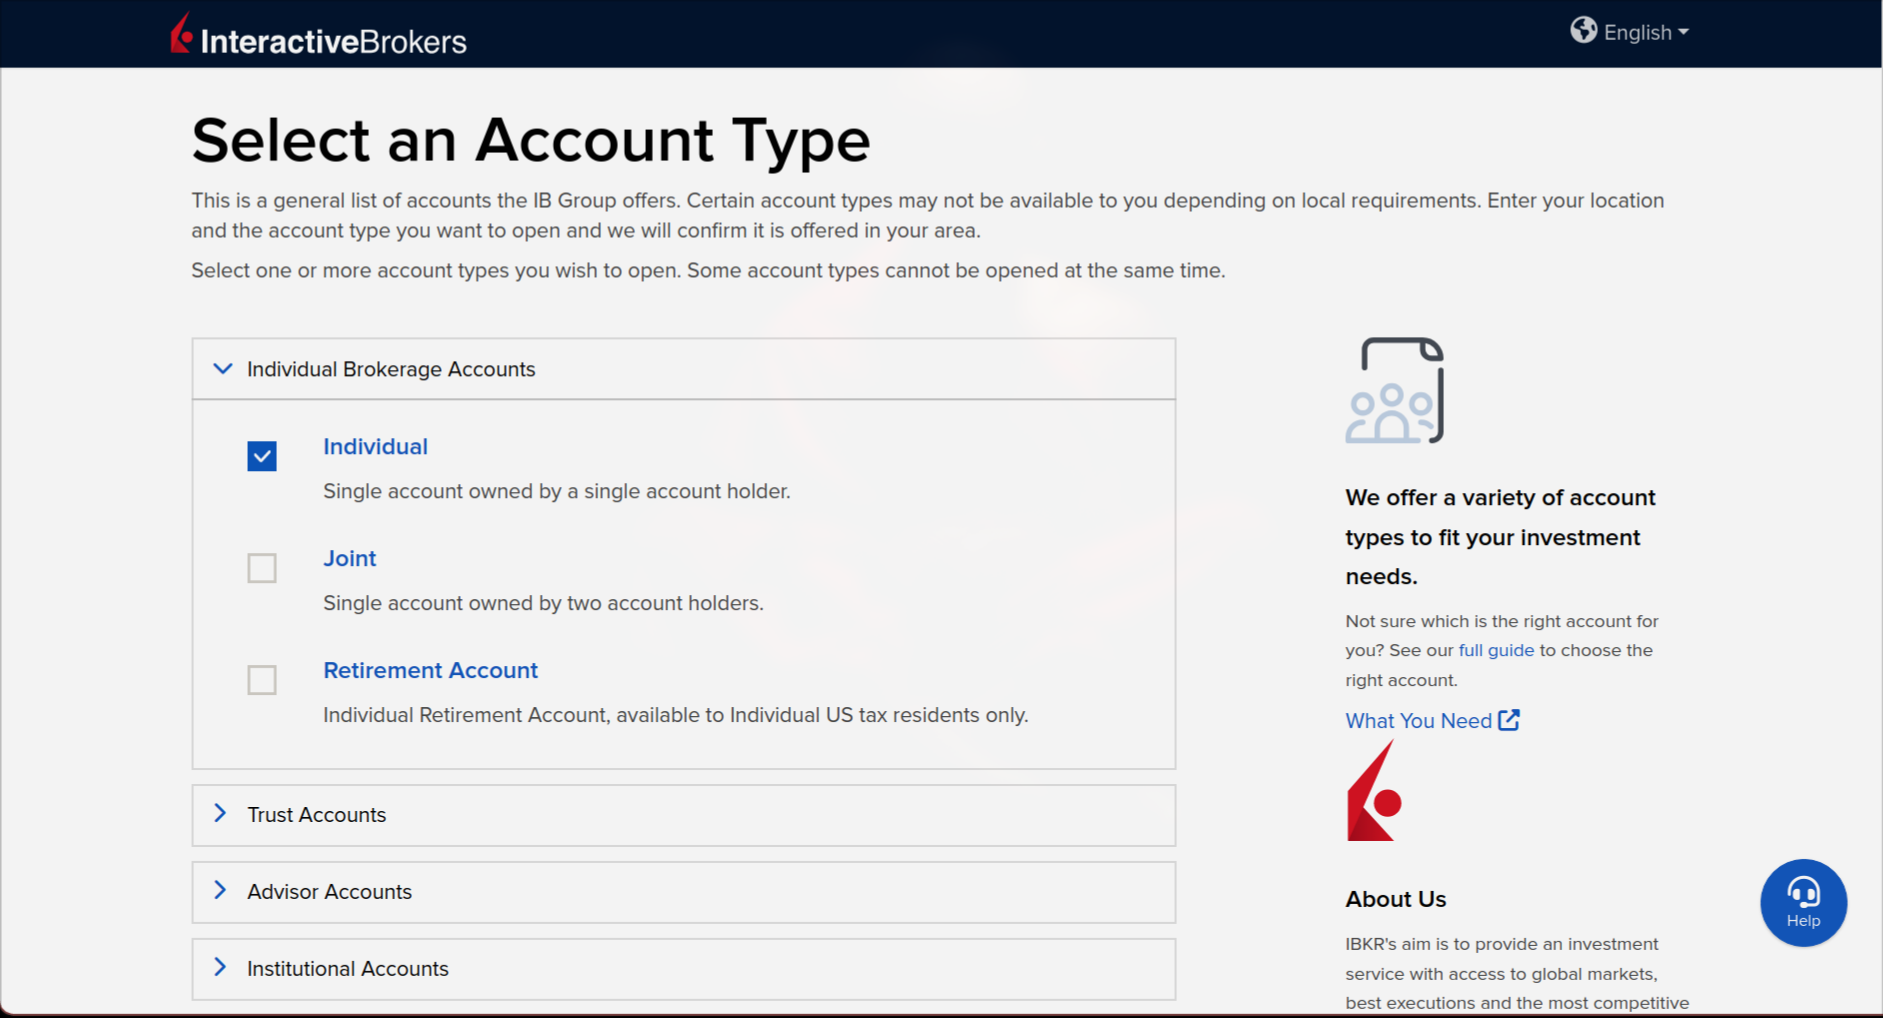Click the Joint account title link
Image resolution: width=1883 pixels, height=1018 pixels.
point(349,558)
